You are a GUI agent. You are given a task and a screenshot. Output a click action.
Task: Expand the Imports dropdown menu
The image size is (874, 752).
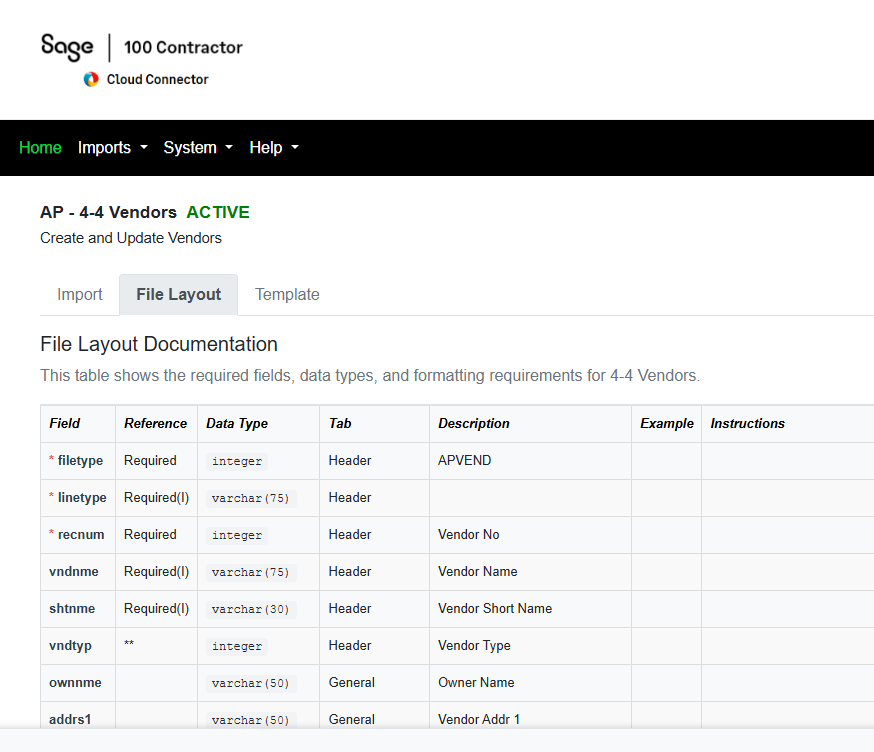(x=112, y=147)
